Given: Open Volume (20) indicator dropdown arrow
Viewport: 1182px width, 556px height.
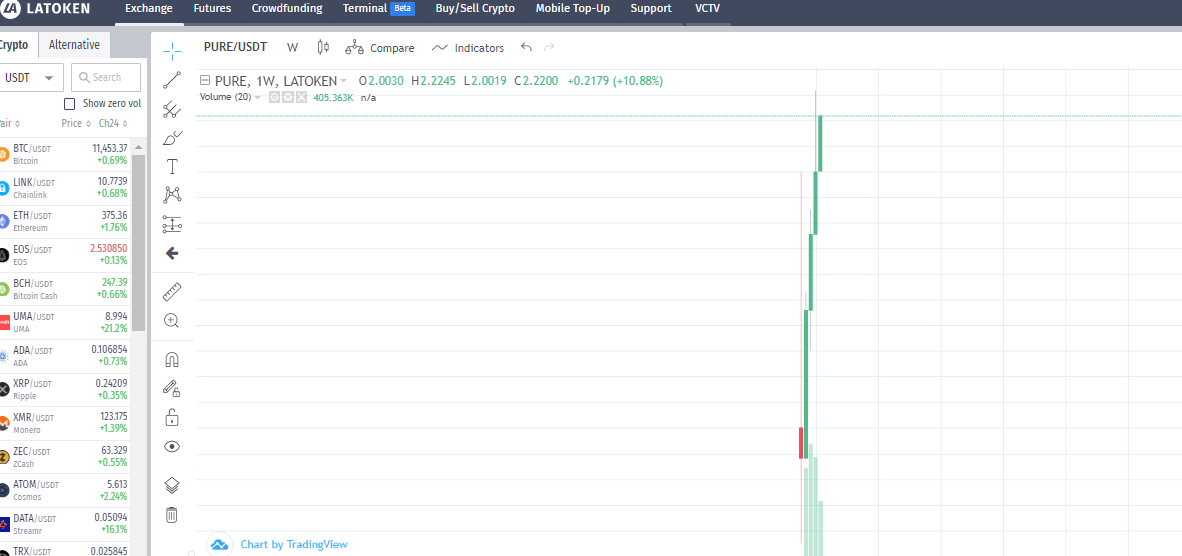Looking at the screenshot, I should pos(258,97).
